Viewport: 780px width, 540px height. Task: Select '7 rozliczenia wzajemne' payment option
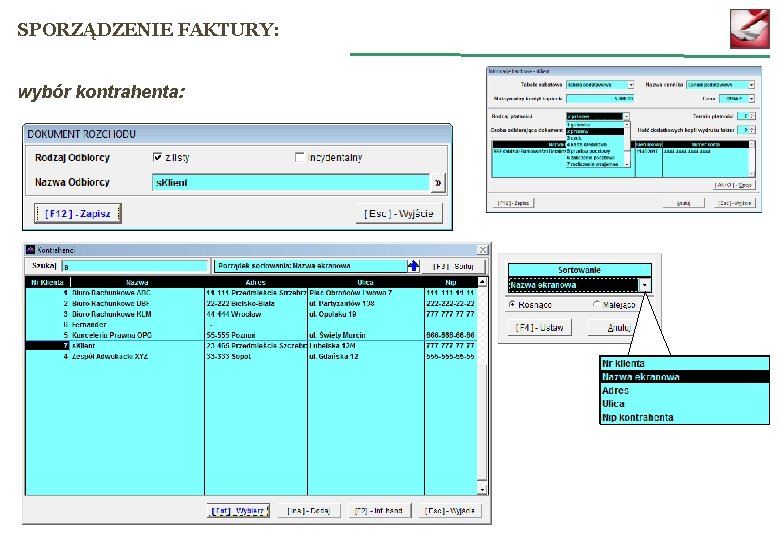point(595,164)
